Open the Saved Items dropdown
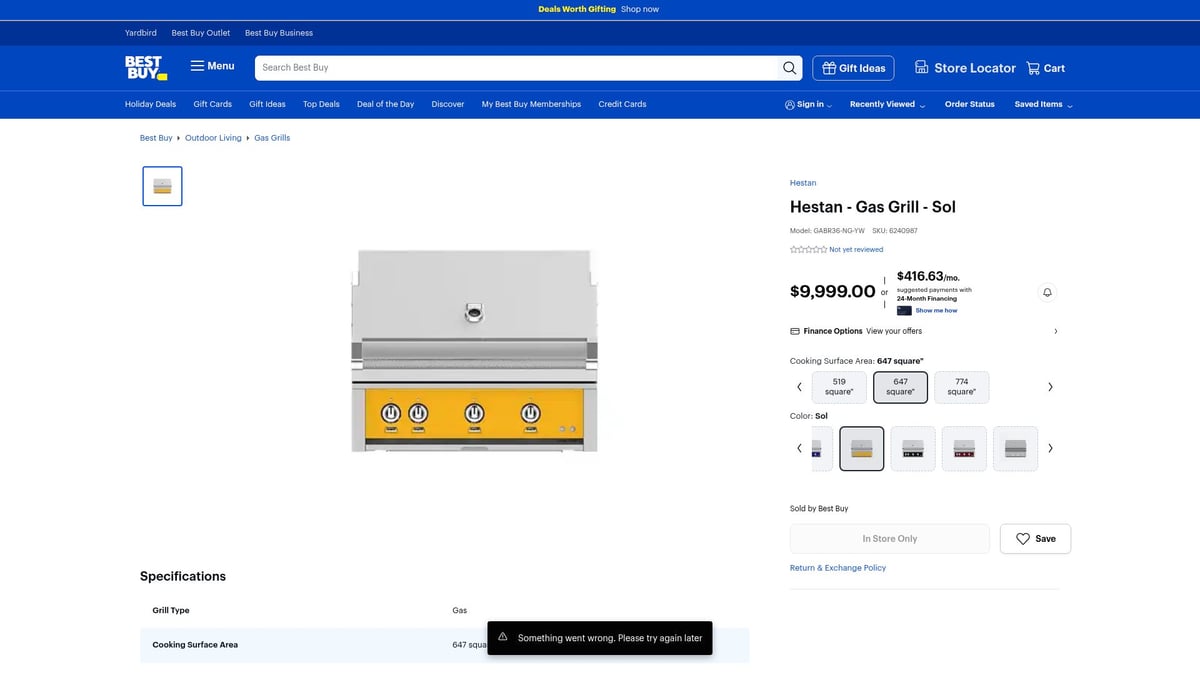The width and height of the screenshot is (1200, 675). pyautogui.click(x=1043, y=104)
